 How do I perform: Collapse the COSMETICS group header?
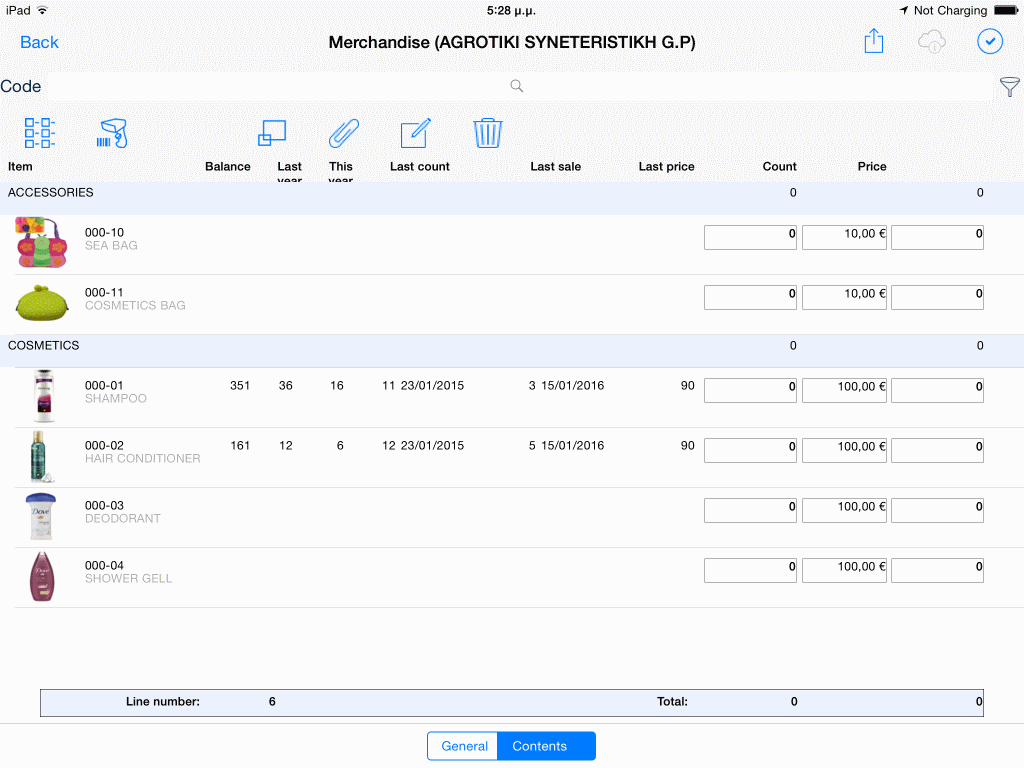click(512, 351)
